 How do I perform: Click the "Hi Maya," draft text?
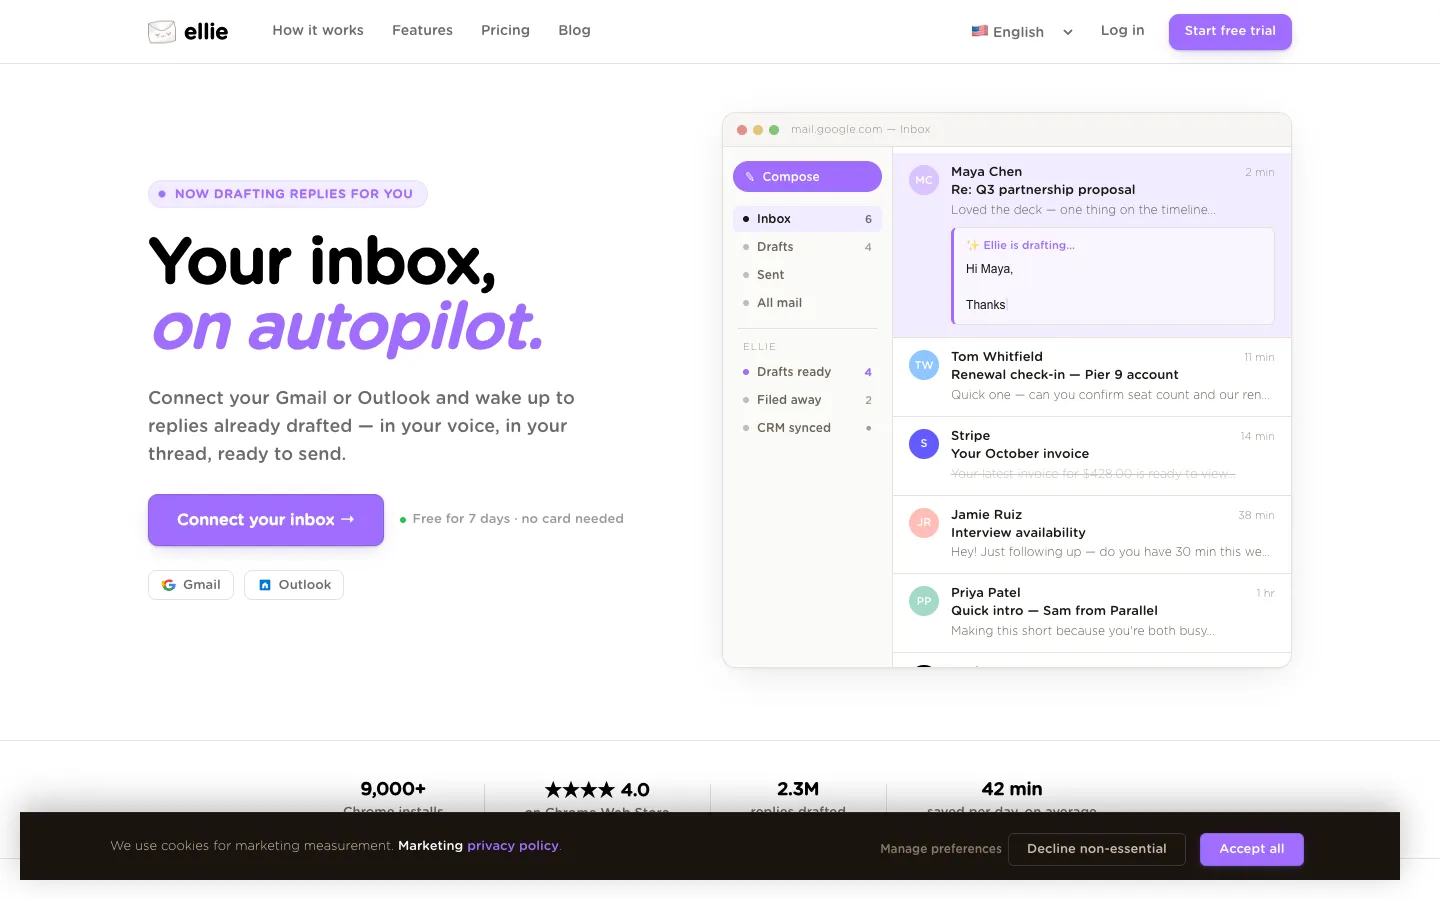coord(989,269)
